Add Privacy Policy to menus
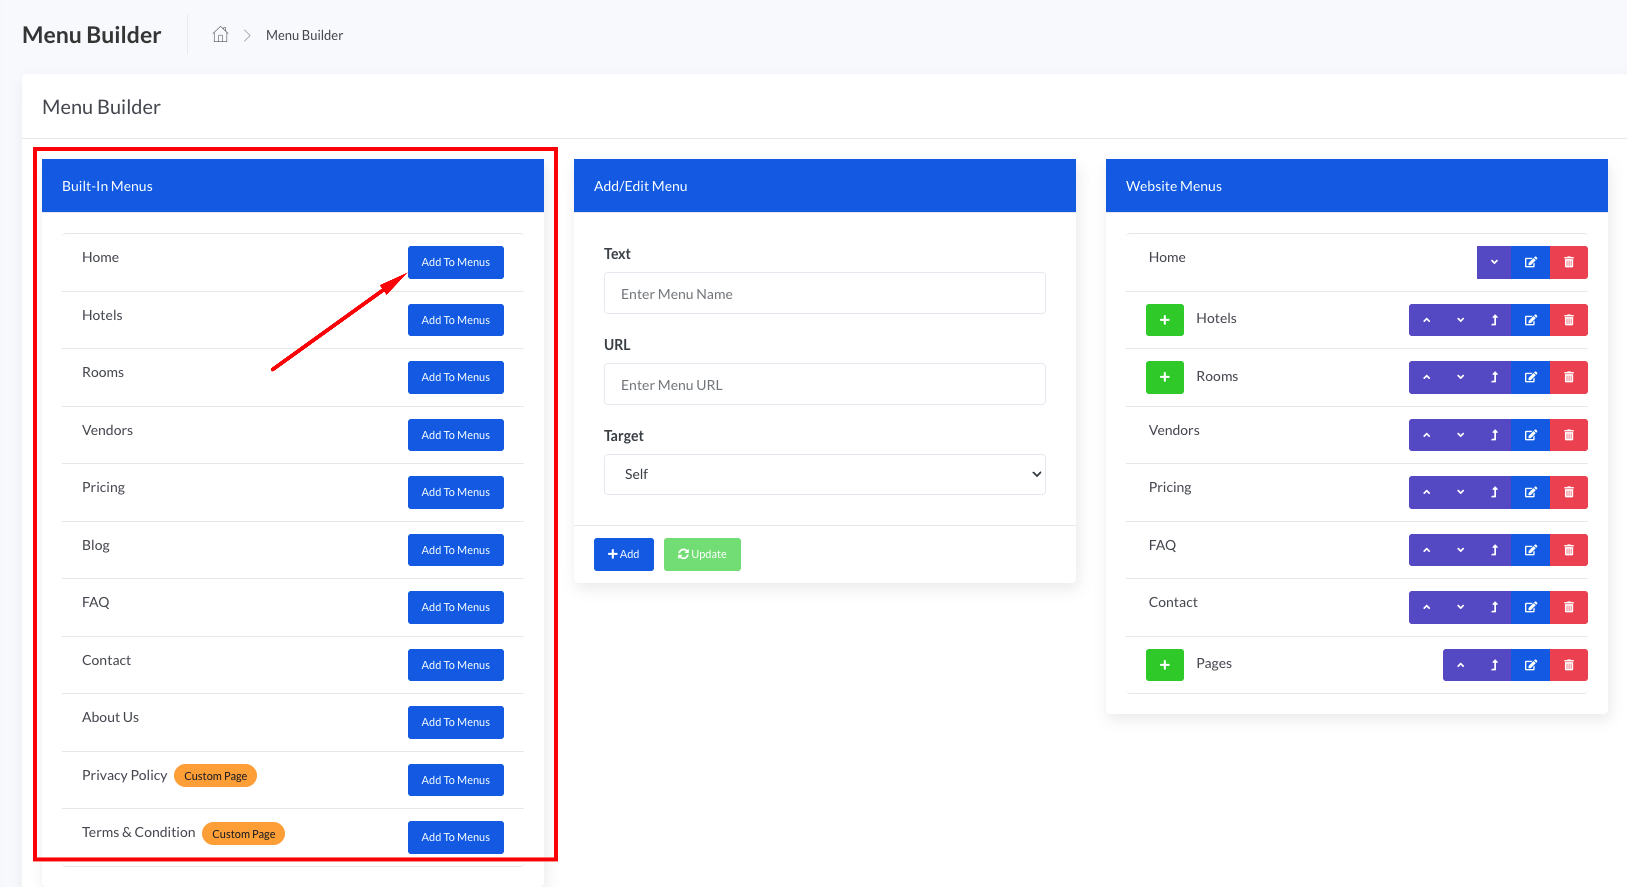 tap(455, 780)
